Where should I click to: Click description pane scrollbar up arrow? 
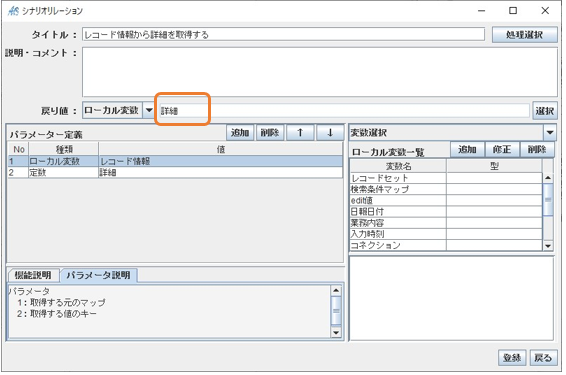pyautogui.click(x=336, y=291)
